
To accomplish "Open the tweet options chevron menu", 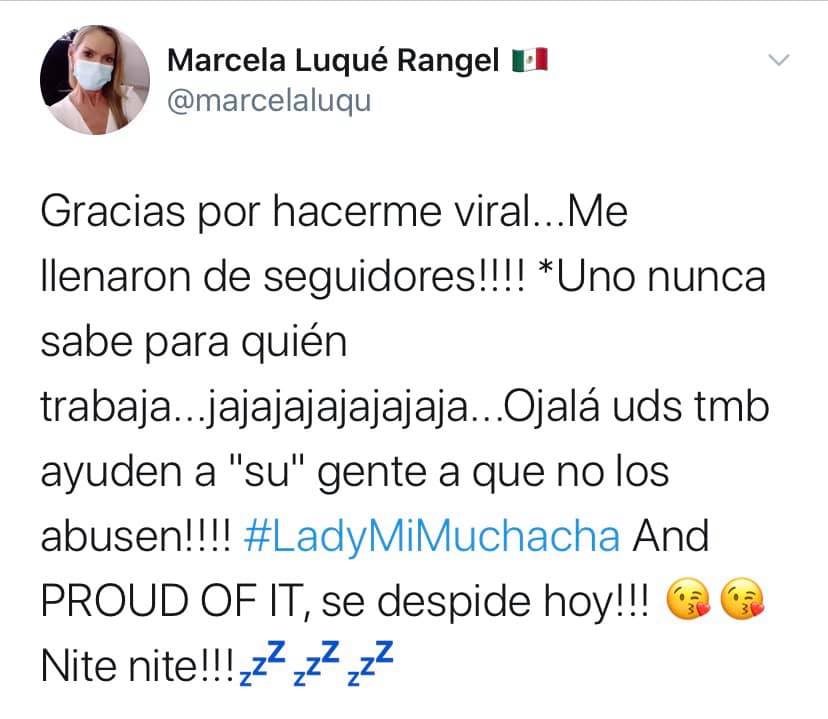I will point(778,60).
